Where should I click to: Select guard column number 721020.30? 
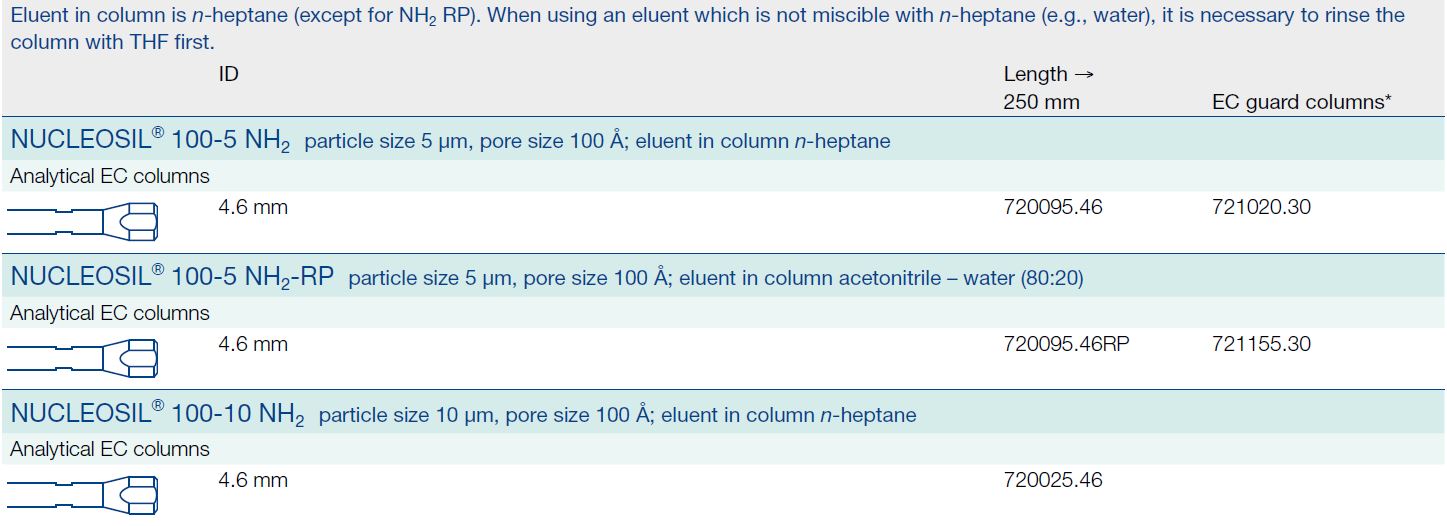click(x=1261, y=208)
